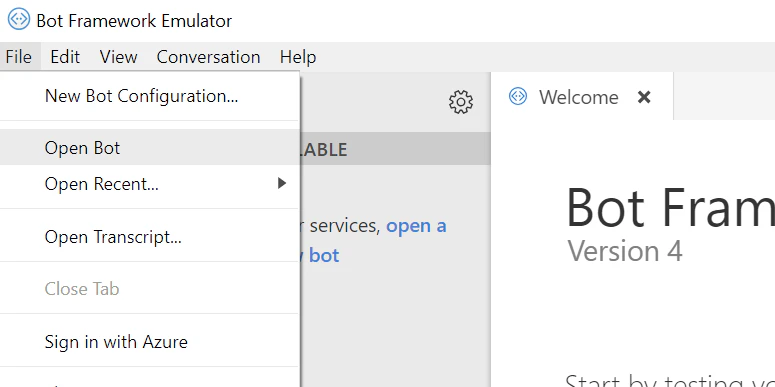
Task: Select Open Transcript... menu item
Action: tap(150, 237)
